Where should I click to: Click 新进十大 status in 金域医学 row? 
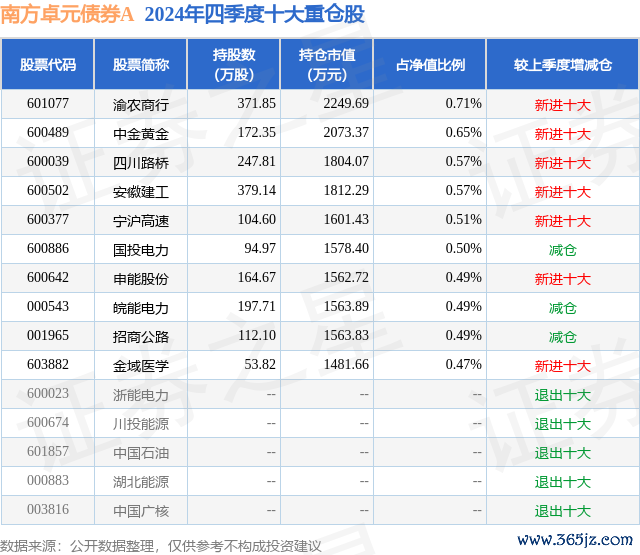pyautogui.click(x=563, y=366)
